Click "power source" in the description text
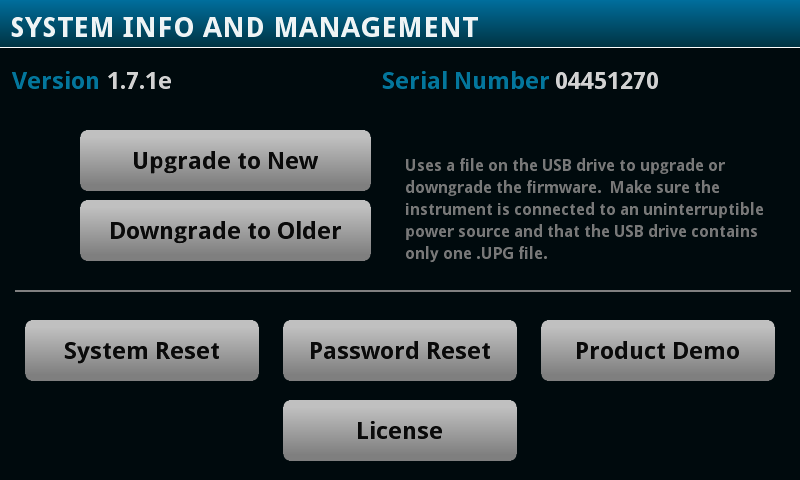Image resolution: width=800 pixels, height=480 pixels. 453,232
